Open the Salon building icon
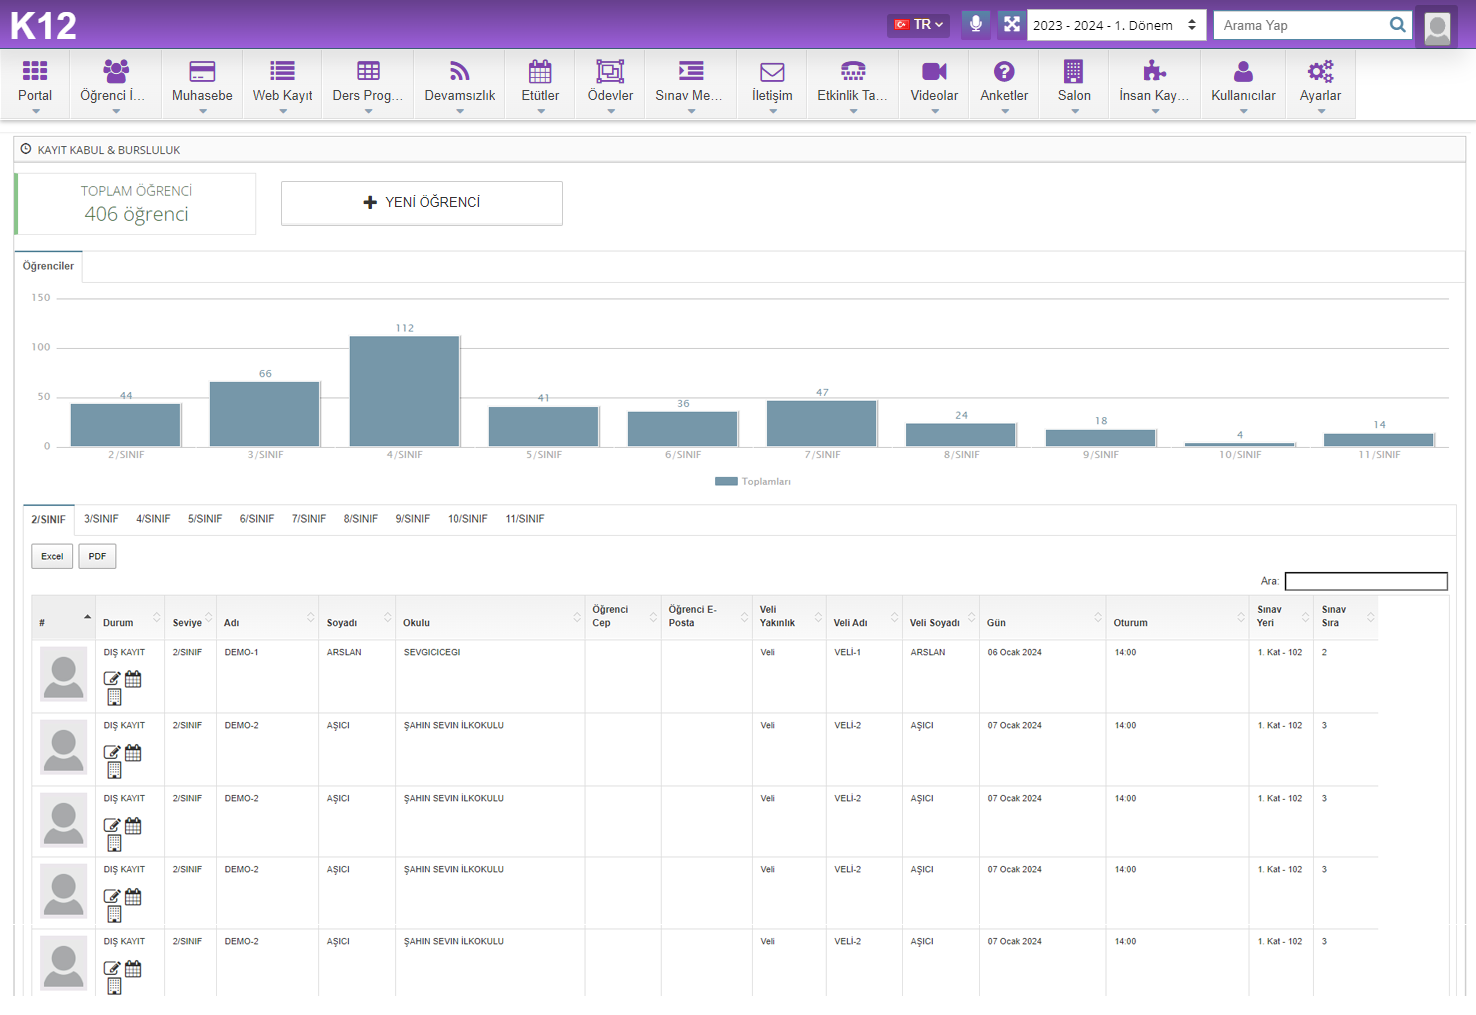Screen dimensions: 1476x1015 click(x=1074, y=71)
